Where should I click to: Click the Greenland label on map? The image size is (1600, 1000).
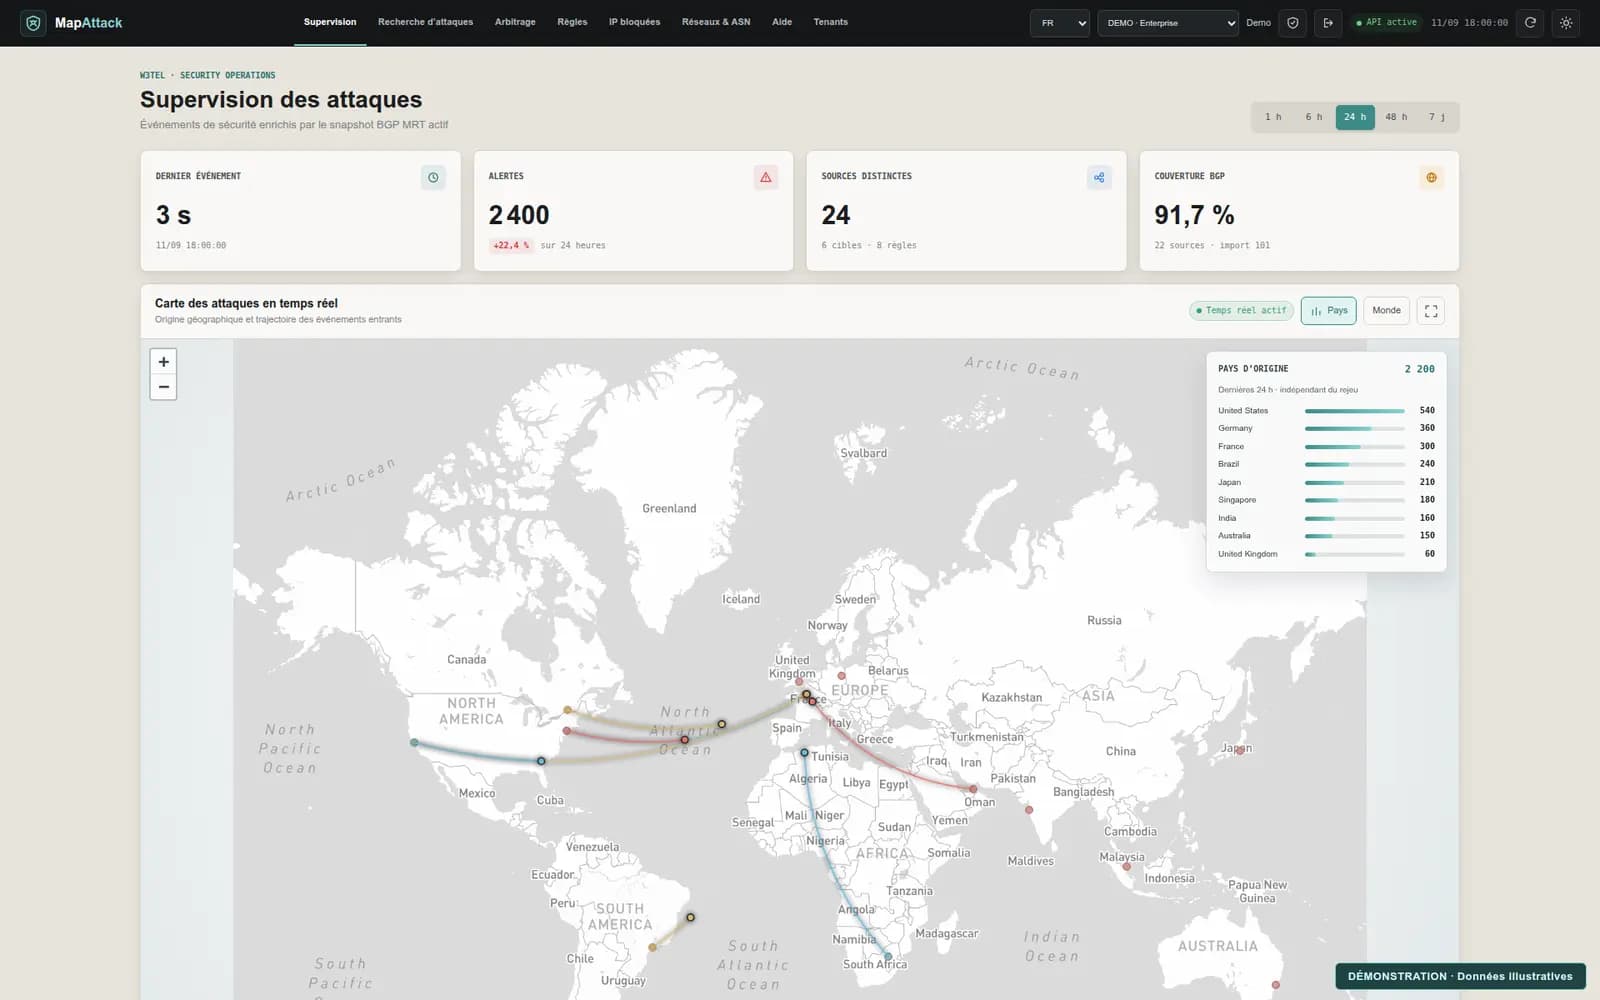point(669,509)
